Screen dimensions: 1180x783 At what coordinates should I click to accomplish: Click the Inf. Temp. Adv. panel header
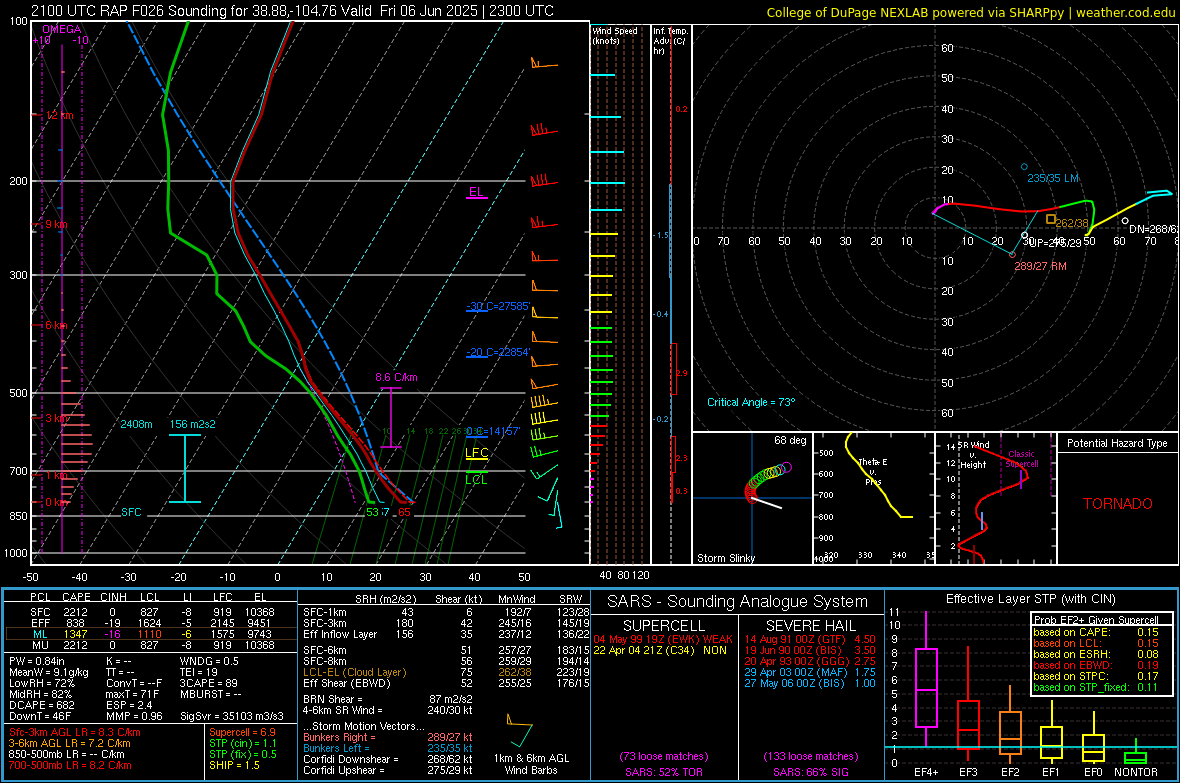click(670, 41)
